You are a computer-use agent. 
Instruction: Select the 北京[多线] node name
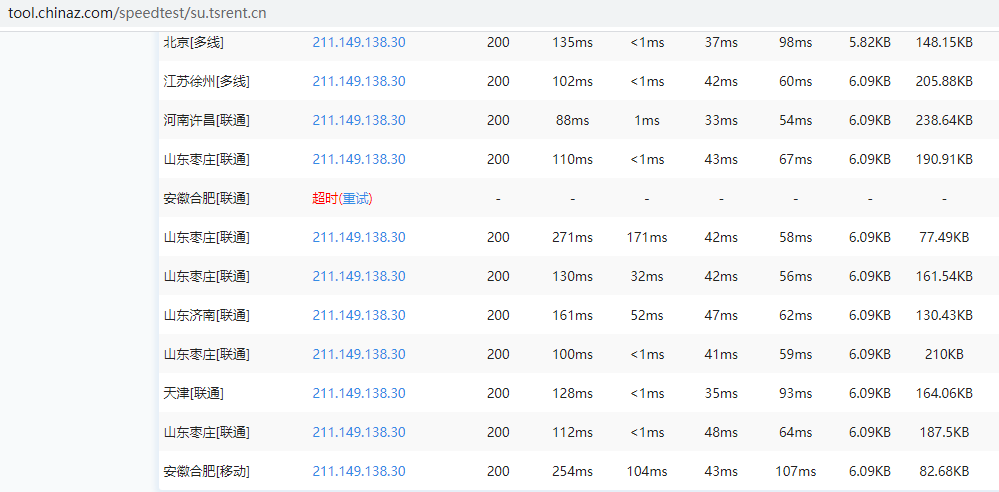[194, 42]
